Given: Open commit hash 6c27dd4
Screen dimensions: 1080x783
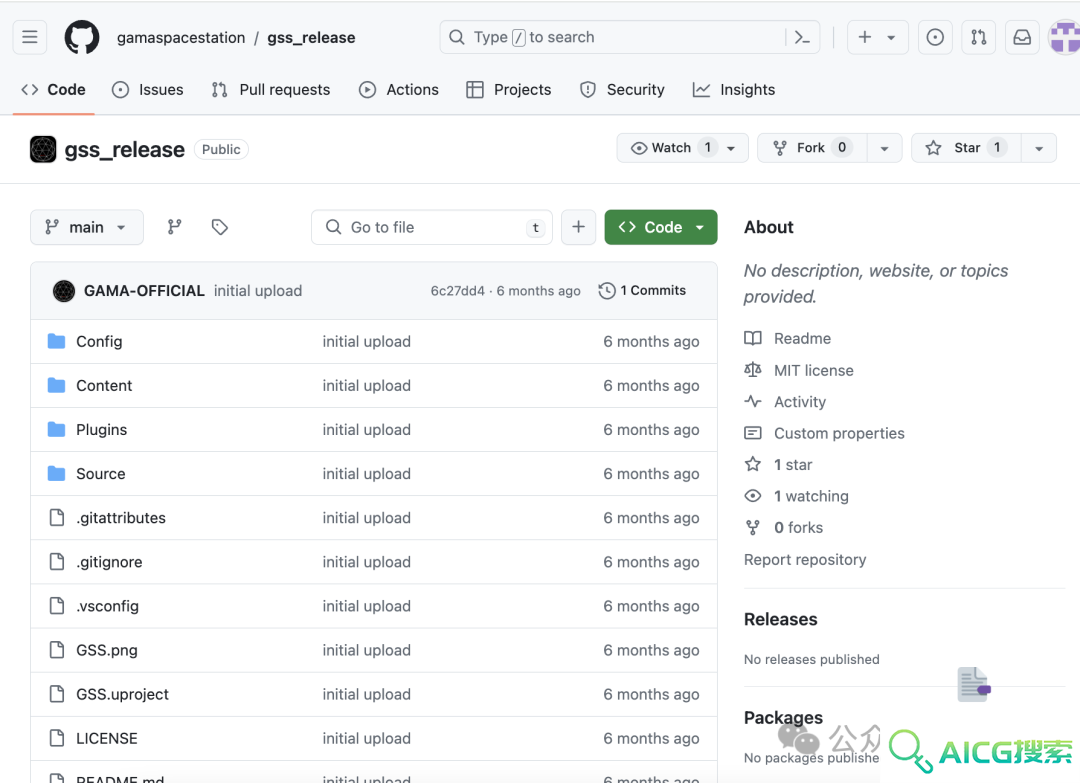Looking at the screenshot, I should [457, 291].
